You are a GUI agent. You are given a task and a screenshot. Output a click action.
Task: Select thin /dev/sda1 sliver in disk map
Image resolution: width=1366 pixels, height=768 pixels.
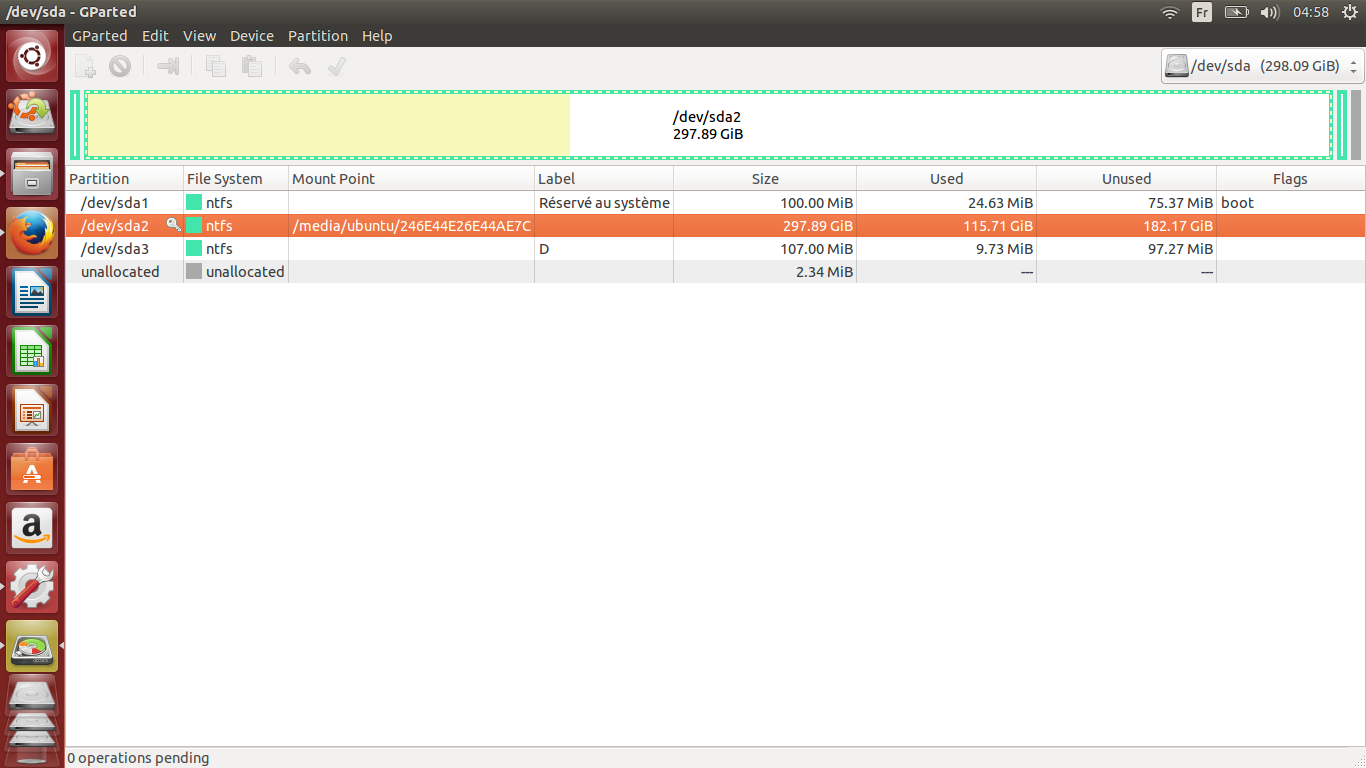(75, 125)
